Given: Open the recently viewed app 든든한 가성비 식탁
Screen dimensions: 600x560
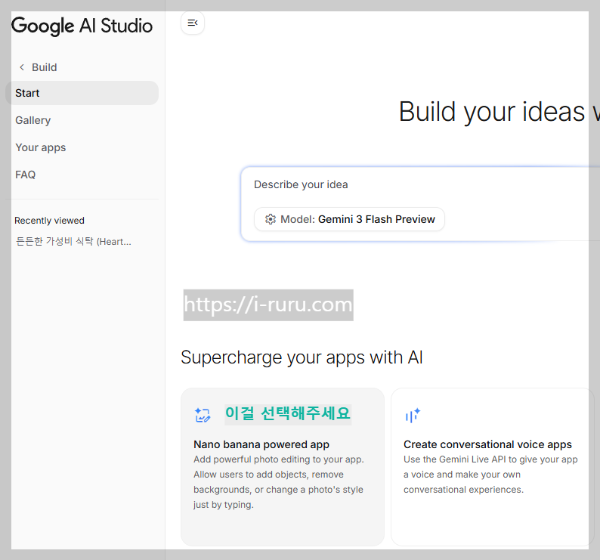Looking at the screenshot, I should pyautogui.click(x=73, y=242).
